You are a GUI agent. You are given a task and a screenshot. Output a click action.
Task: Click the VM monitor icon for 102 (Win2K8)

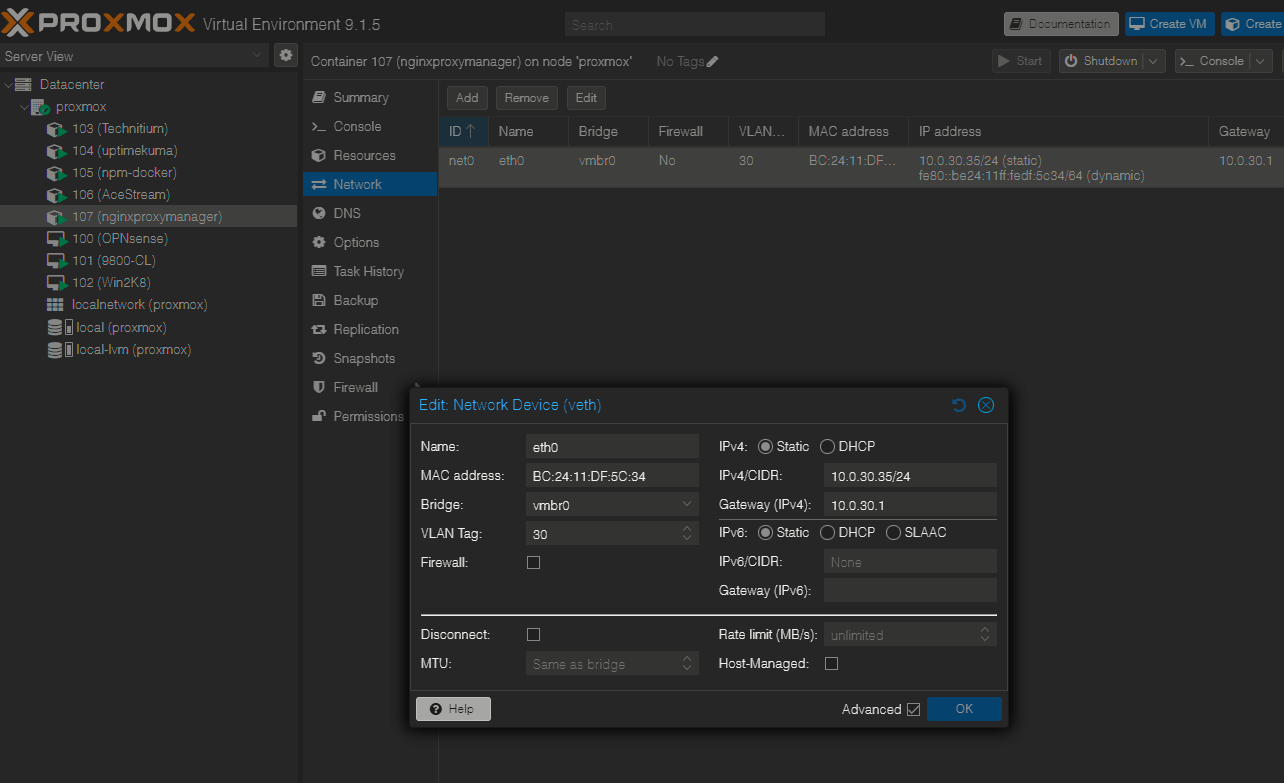(56, 283)
